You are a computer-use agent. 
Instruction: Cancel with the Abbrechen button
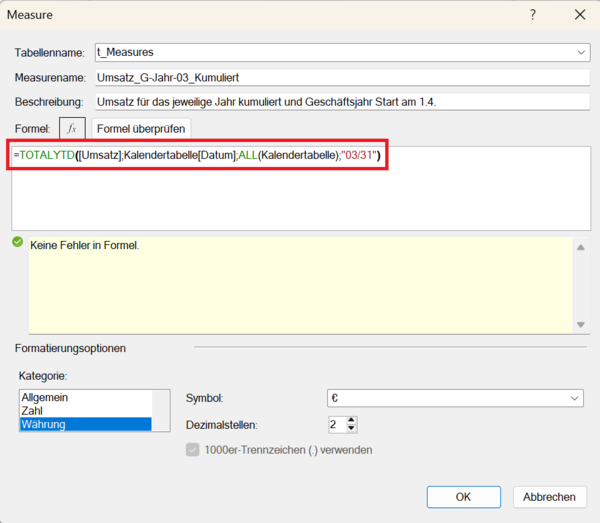click(x=549, y=497)
